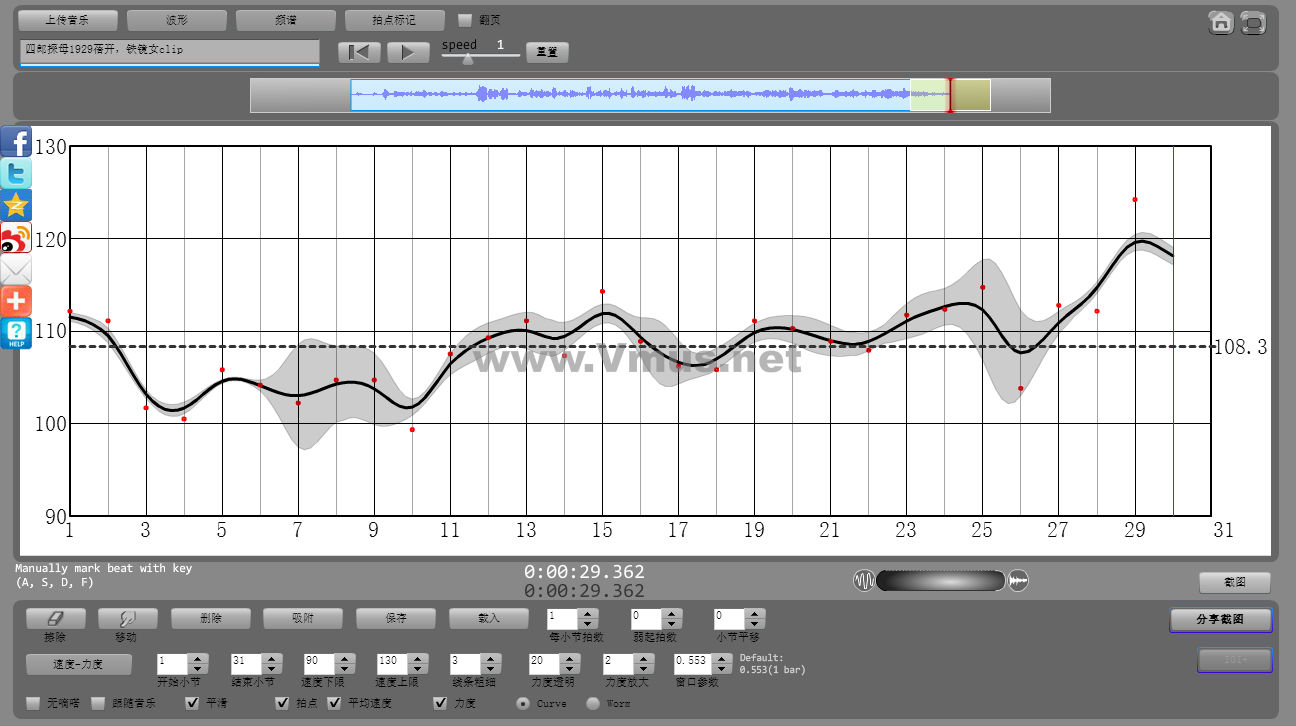Image resolution: width=1296 pixels, height=726 pixels.
Task: Open more sharing options plus icon
Action: click(x=16, y=301)
